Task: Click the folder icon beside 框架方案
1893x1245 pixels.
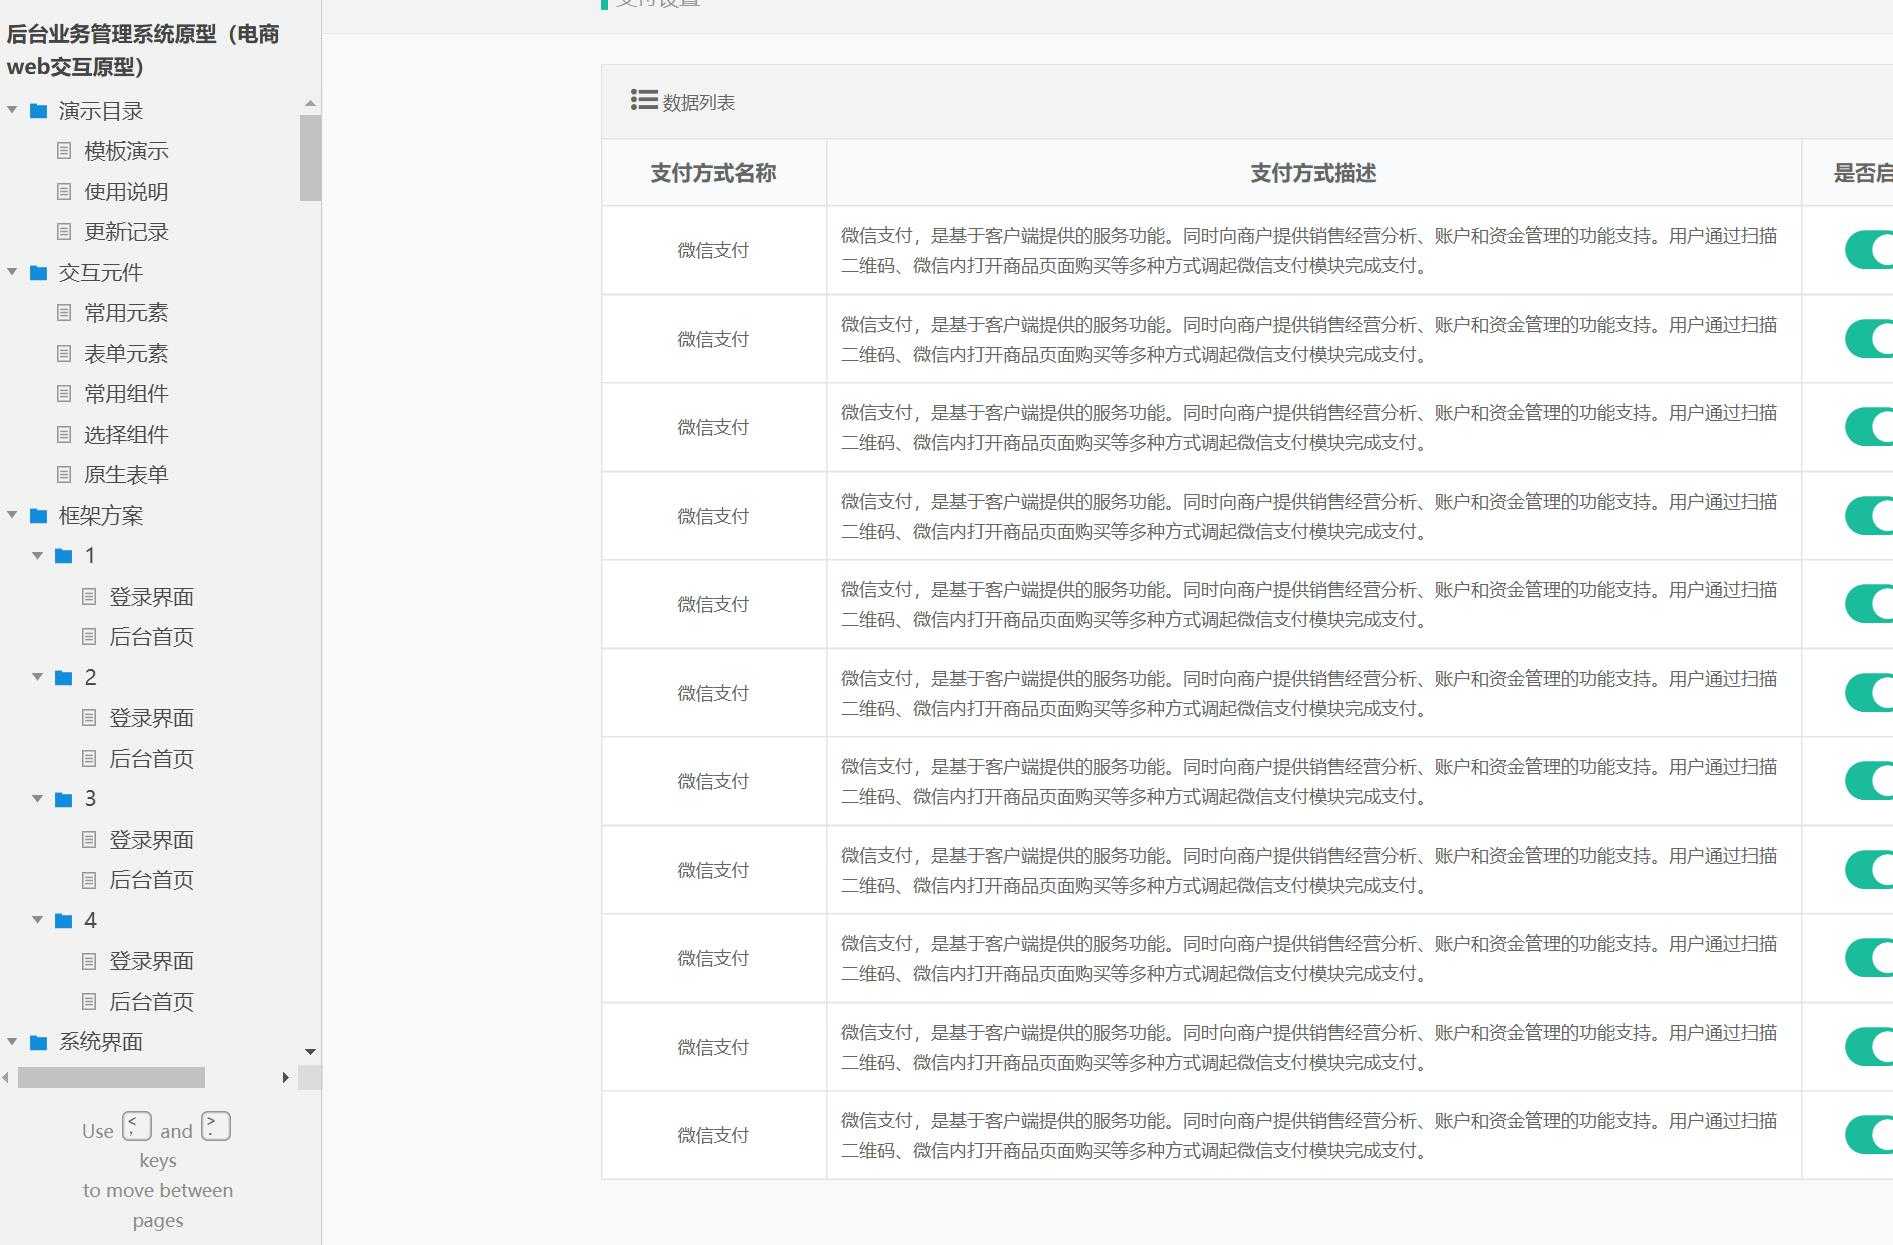Action: [x=38, y=516]
